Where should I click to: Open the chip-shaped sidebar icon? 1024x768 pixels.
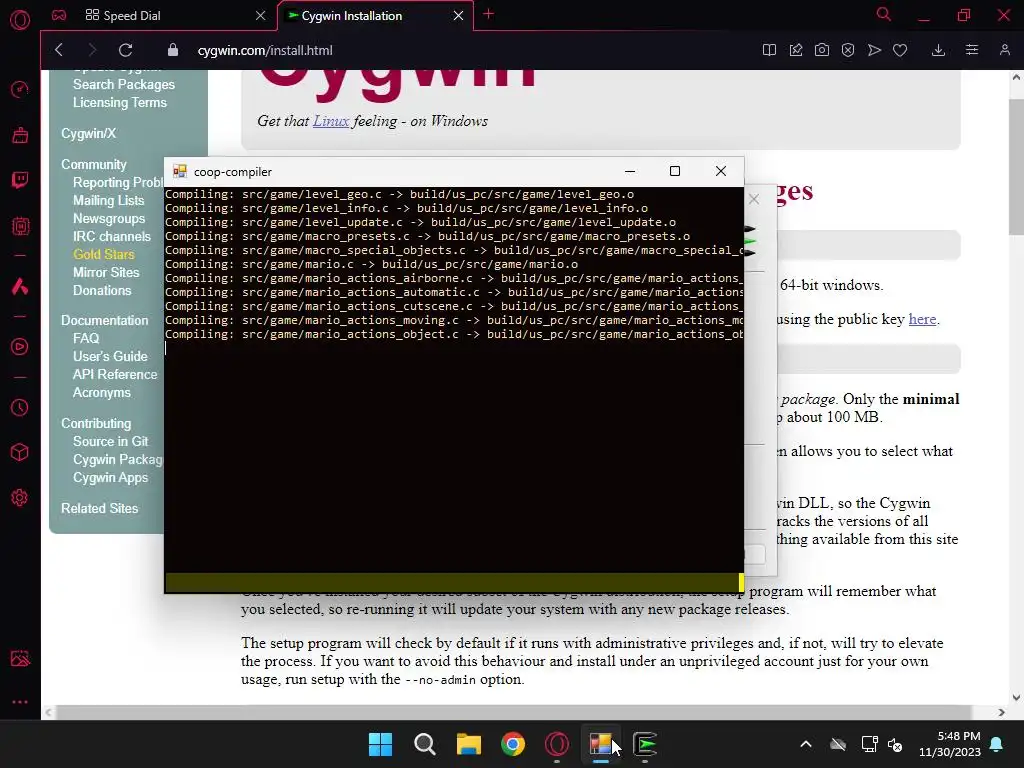pos(20,226)
